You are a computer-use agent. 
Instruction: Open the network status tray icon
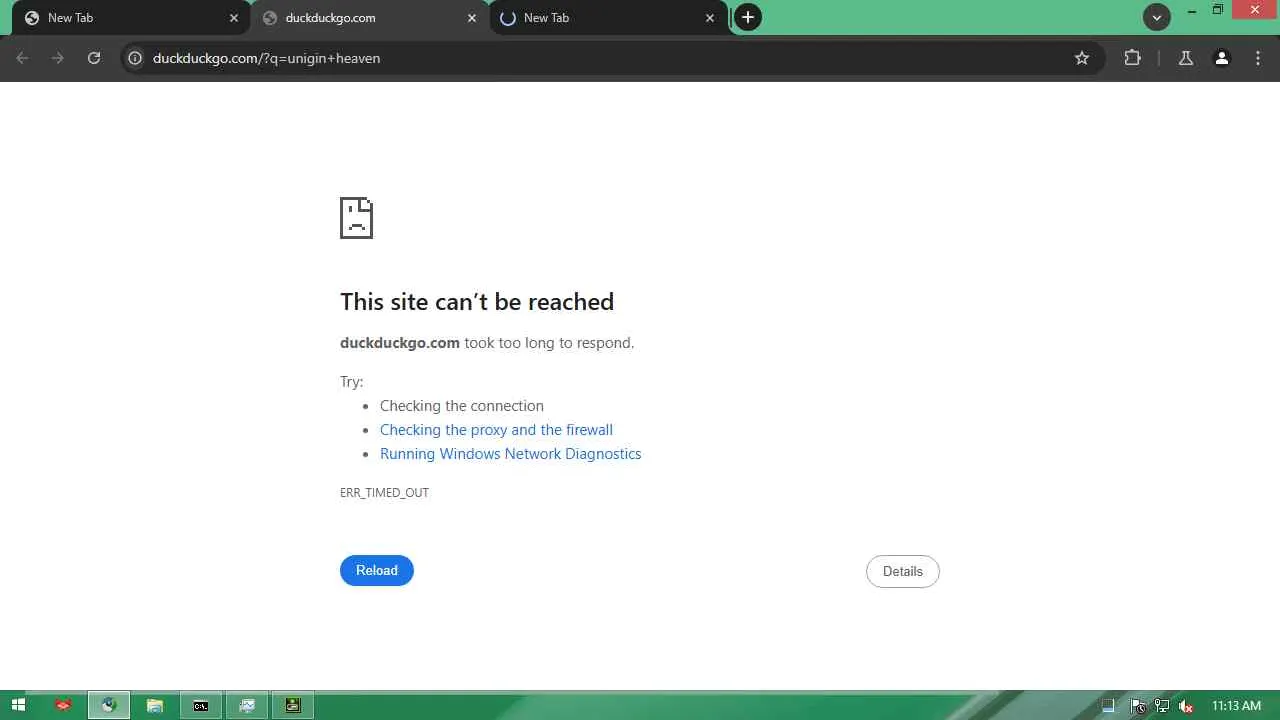(1162, 706)
